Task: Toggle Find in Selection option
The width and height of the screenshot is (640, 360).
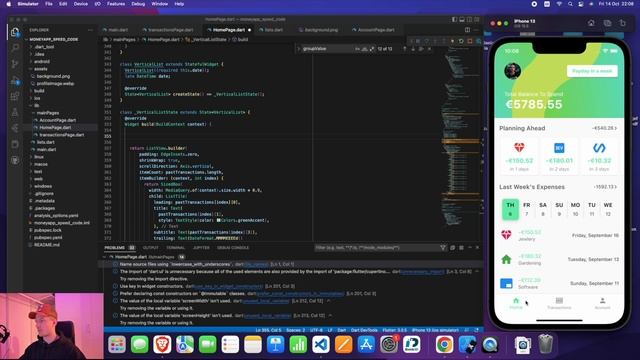Action: [421, 49]
